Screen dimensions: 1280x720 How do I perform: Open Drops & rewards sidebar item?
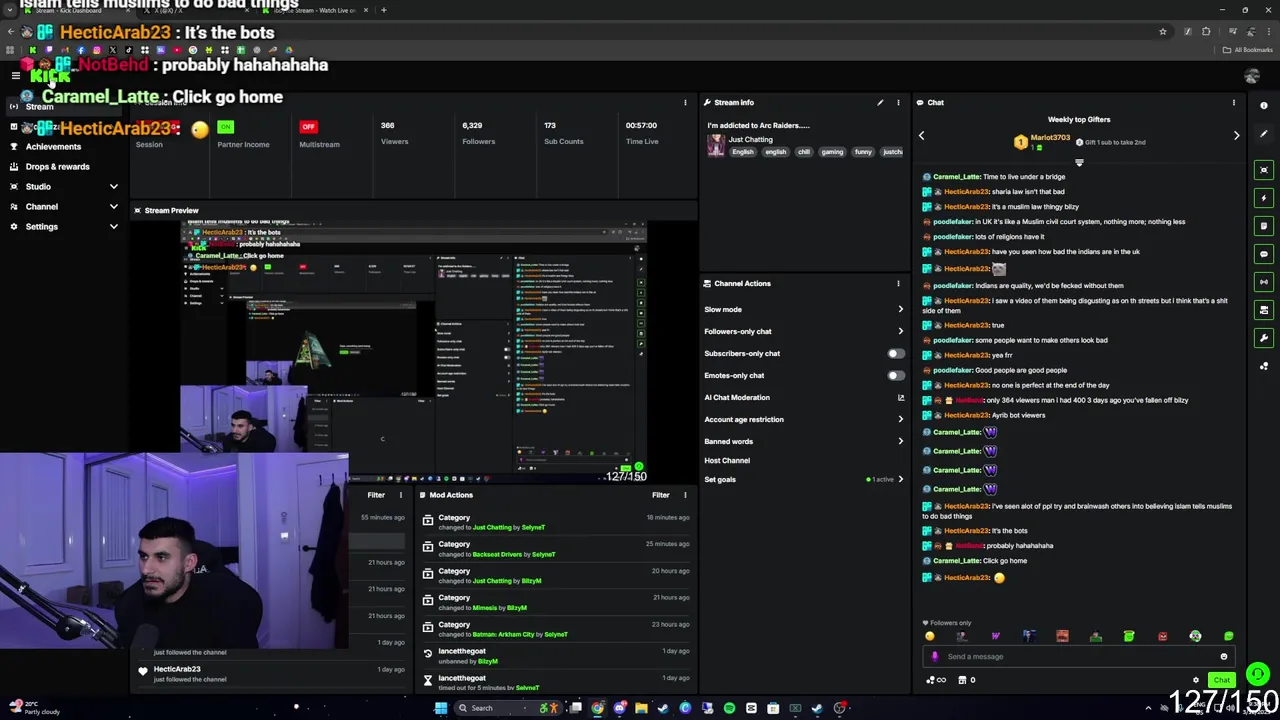57,167
